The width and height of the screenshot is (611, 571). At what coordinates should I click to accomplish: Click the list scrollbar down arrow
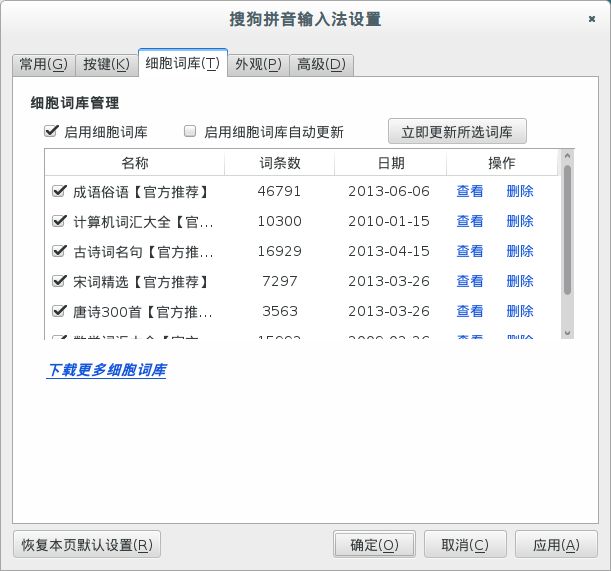[567, 333]
